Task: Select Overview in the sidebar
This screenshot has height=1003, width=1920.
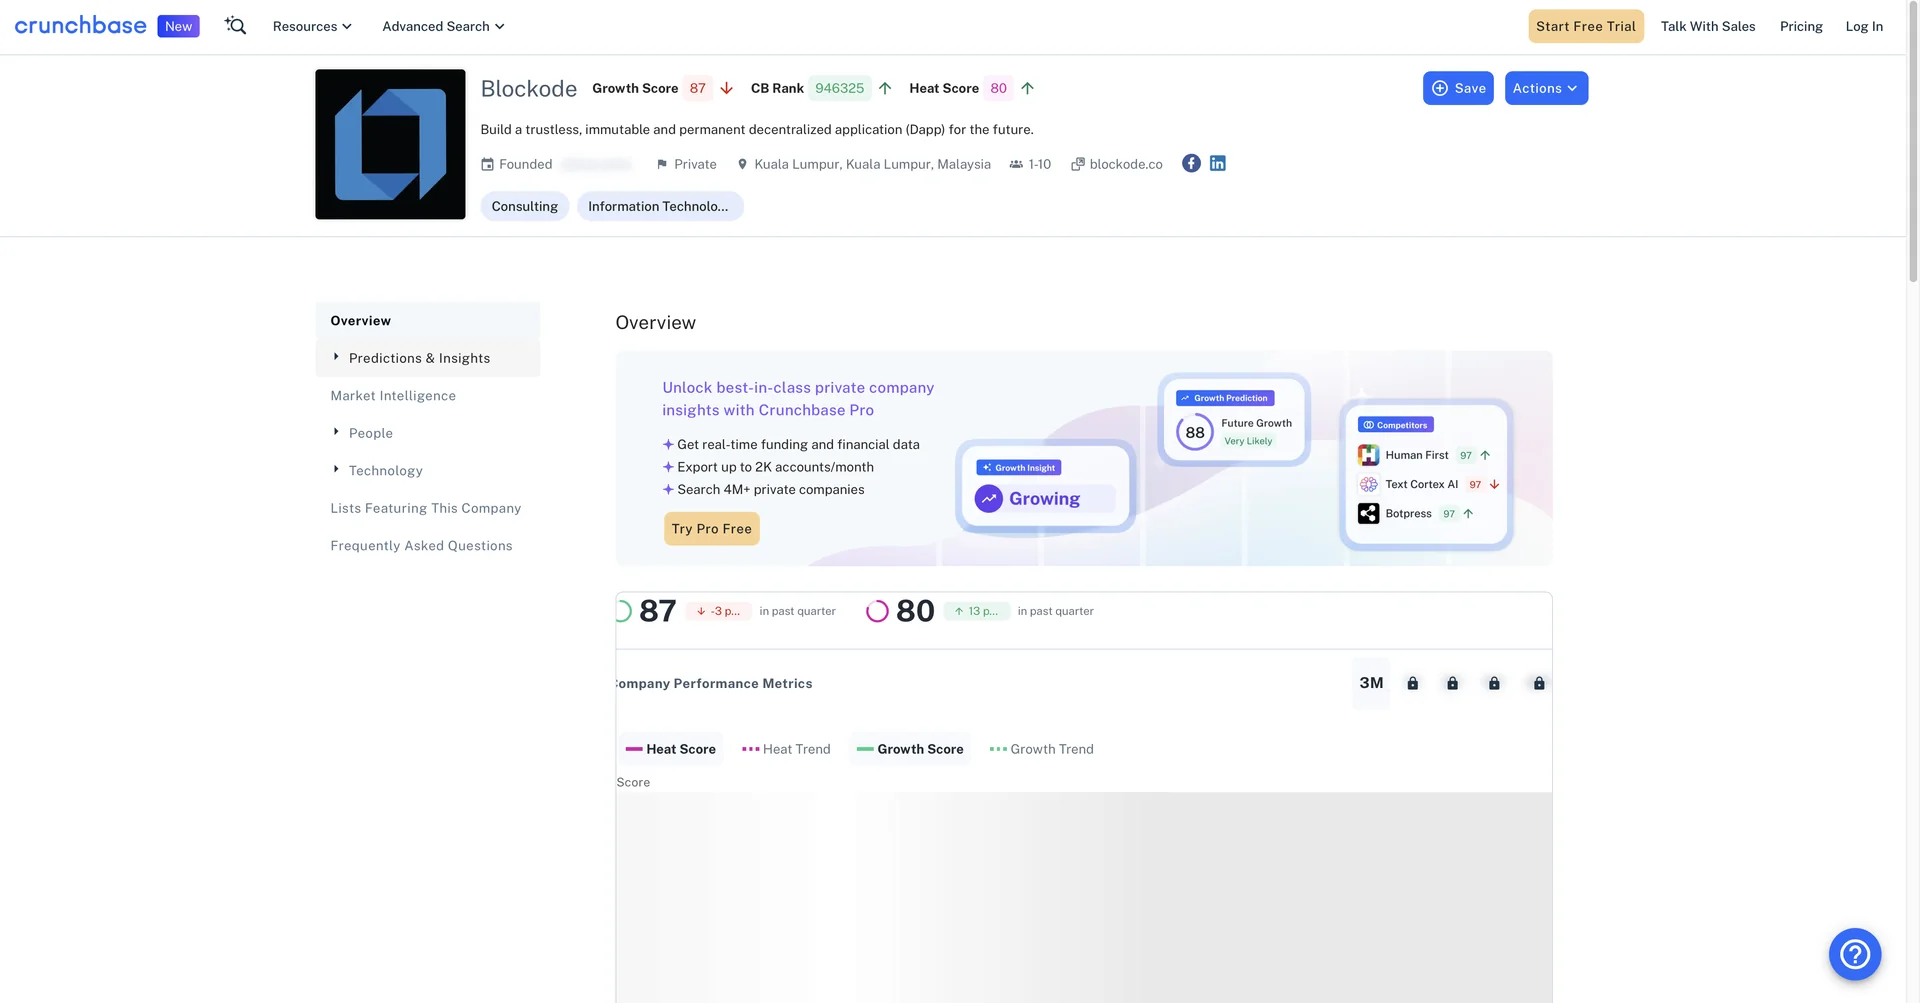Action: click(428, 321)
